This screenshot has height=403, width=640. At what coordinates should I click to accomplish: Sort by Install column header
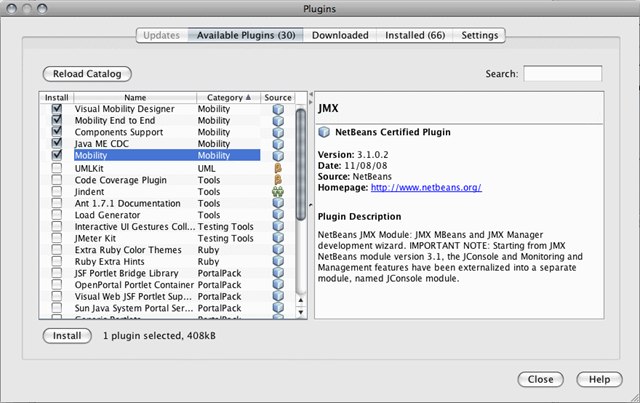pyautogui.click(x=56, y=98)
